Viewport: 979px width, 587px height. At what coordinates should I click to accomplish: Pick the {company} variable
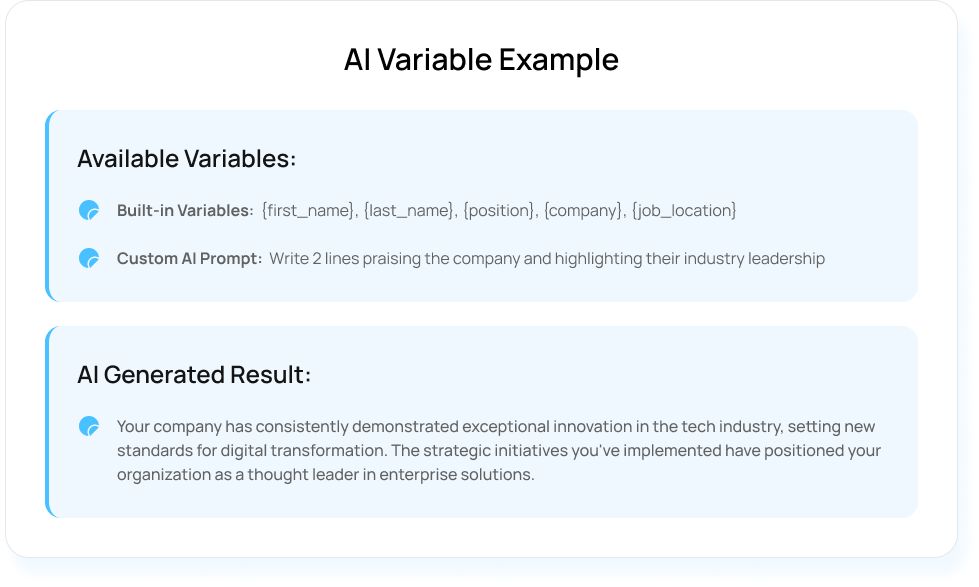coord(583,210)
